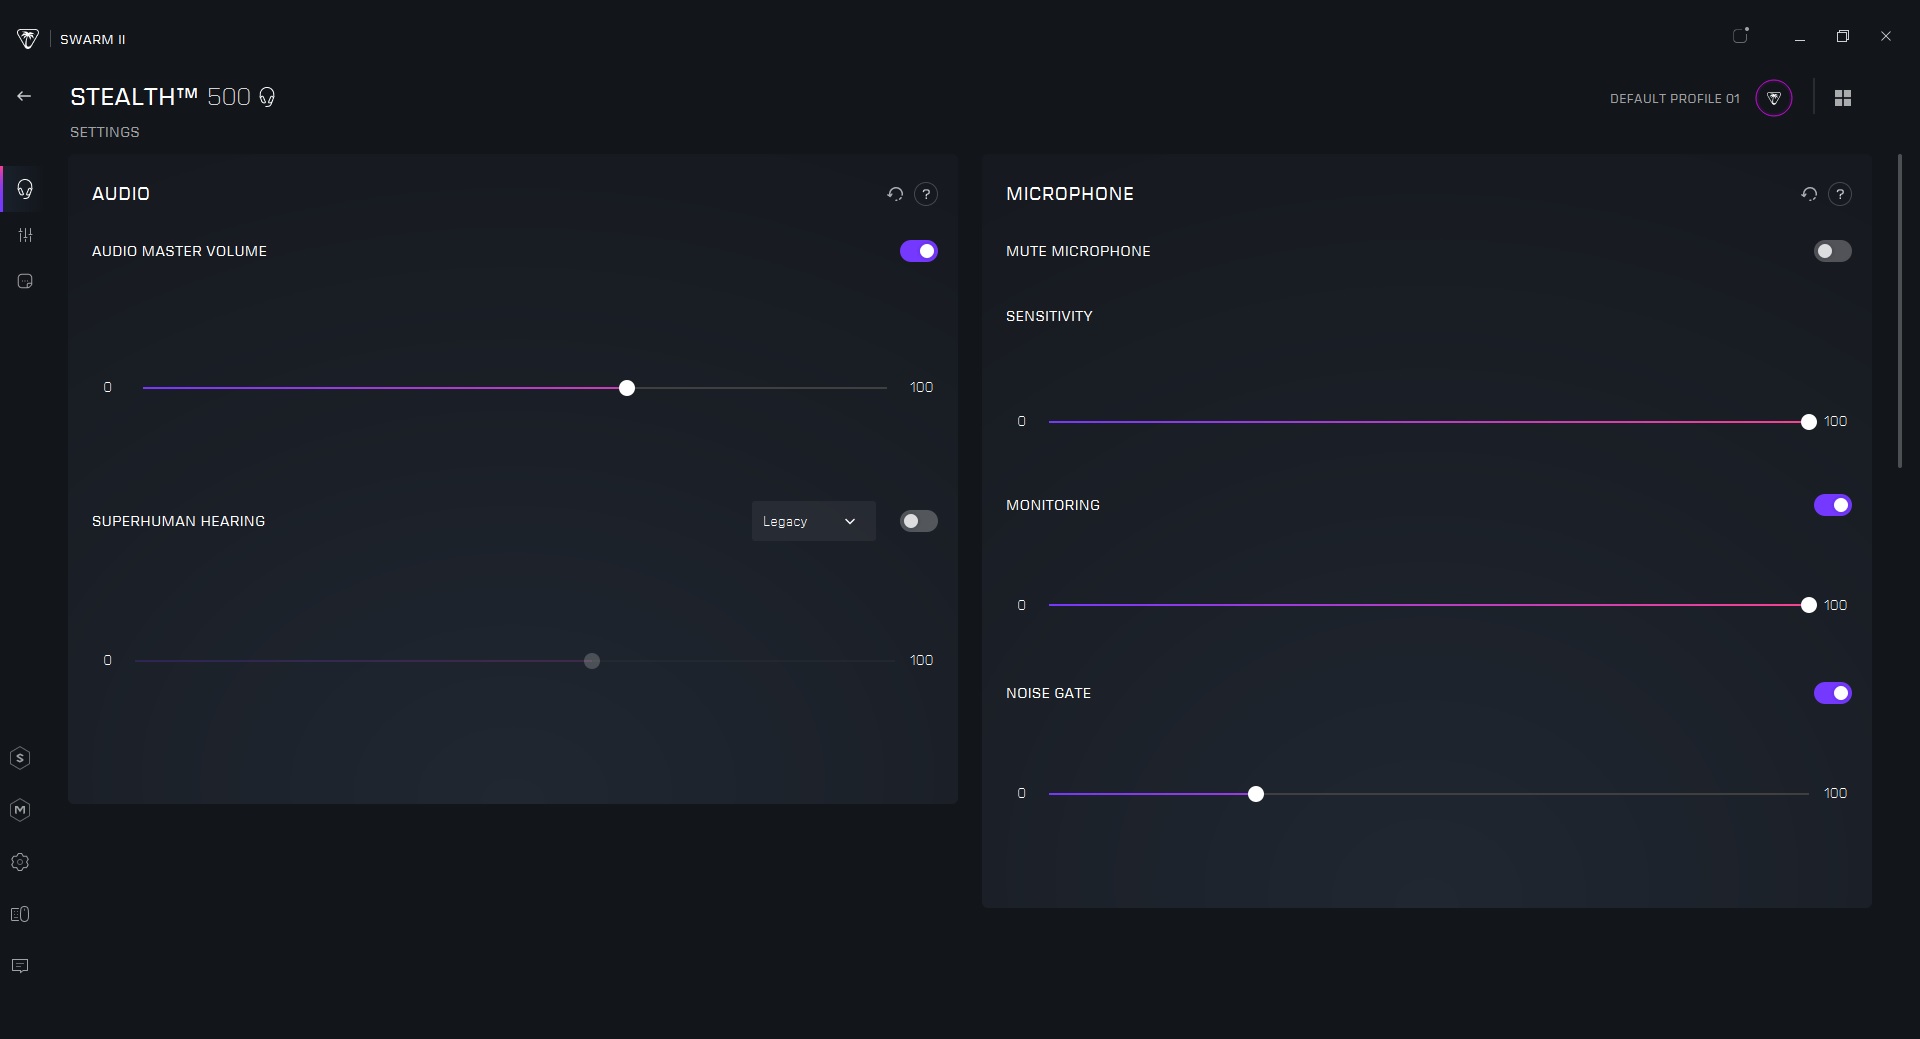This screenshot has width=1920, height=1039.
Task: Open the headset settings sidebar tab
Action: pos(25,189)
